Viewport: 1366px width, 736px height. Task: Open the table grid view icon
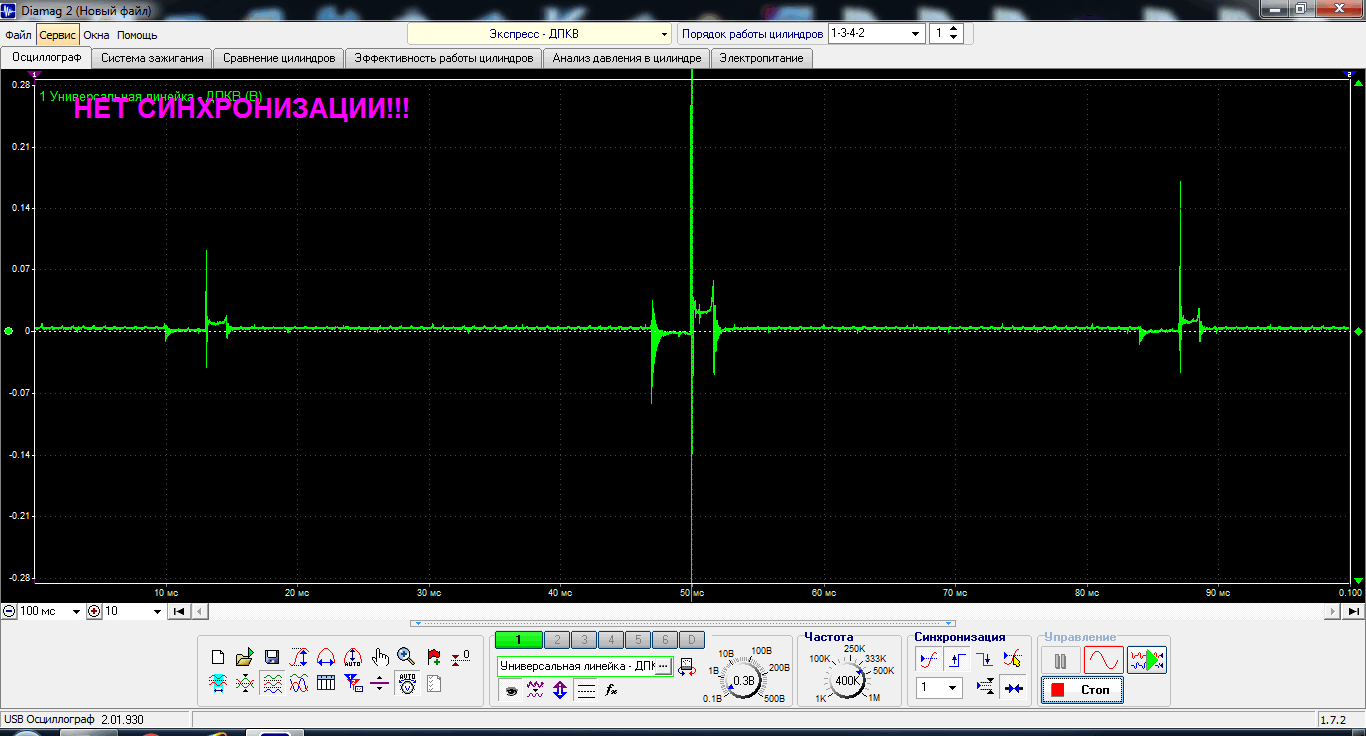click(325, 683)
